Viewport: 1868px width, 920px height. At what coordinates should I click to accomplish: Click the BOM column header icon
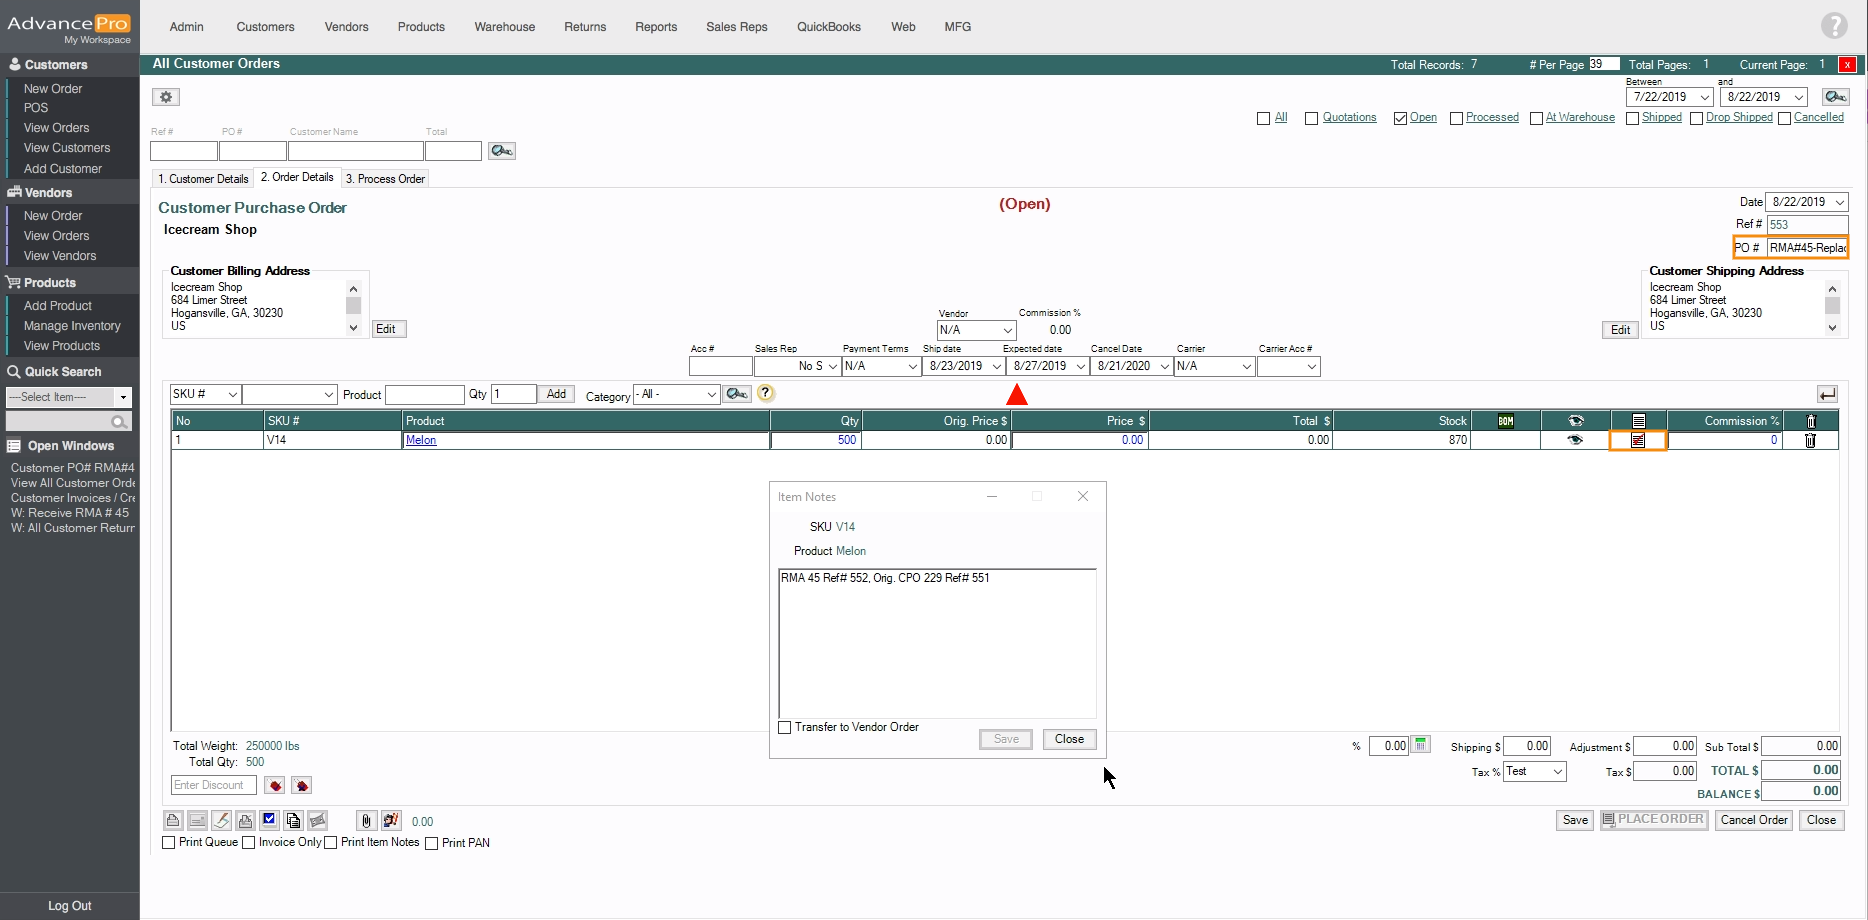coord(1505,421)
